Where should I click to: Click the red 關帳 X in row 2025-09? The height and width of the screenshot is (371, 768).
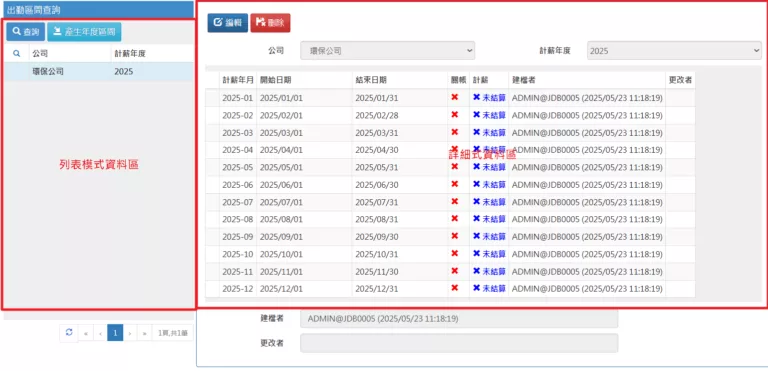pyautogui.click(x=455, y=236)
